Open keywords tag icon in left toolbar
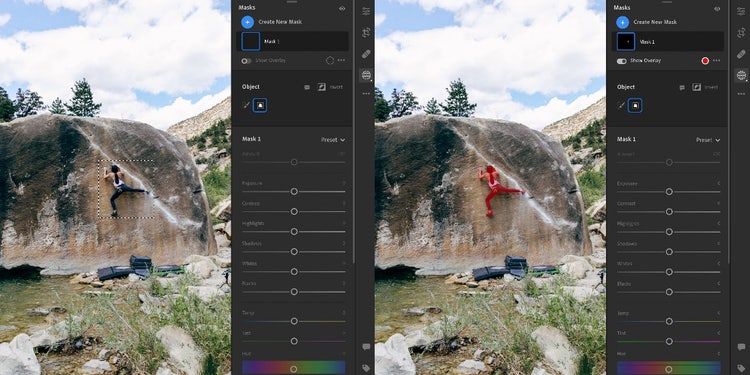 pos(366,368)
